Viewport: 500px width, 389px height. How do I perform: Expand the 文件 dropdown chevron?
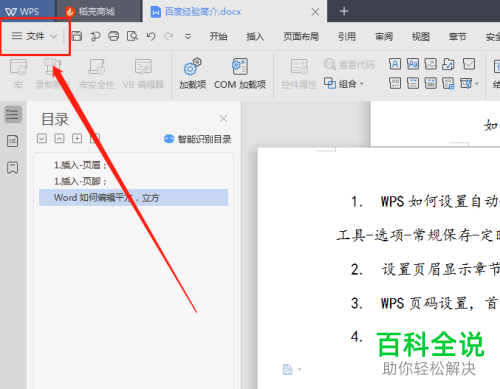click(53, 36)
